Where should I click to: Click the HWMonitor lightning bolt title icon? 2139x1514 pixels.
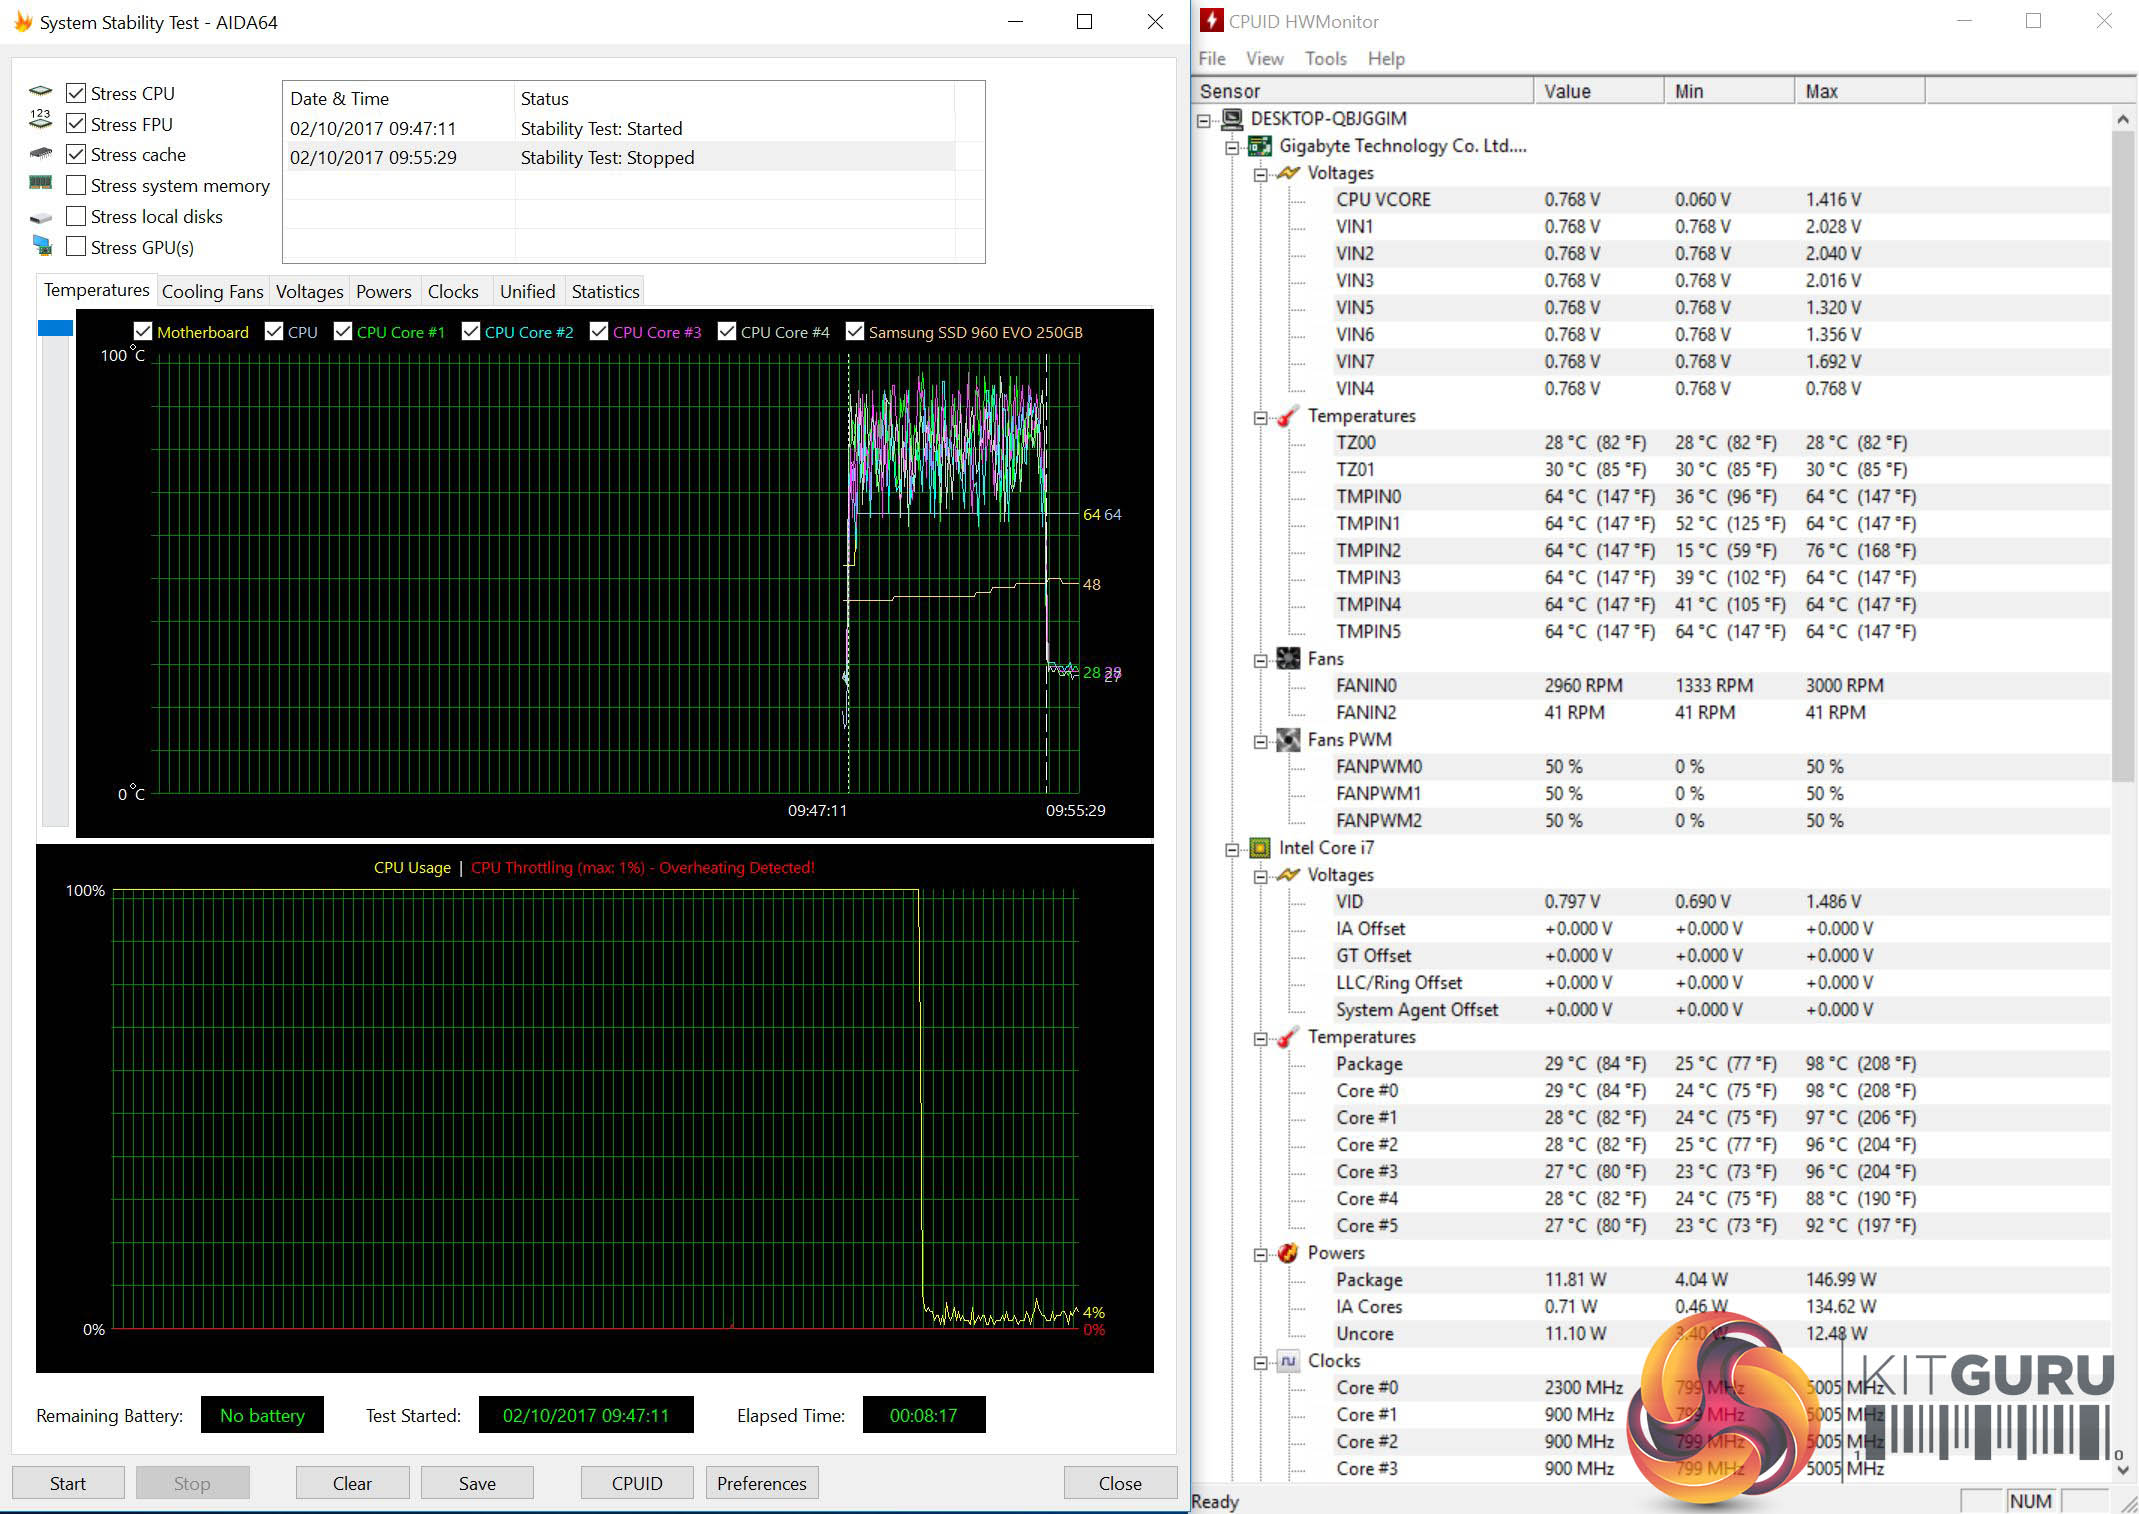pyautogui.click(x=1211, y=21)
